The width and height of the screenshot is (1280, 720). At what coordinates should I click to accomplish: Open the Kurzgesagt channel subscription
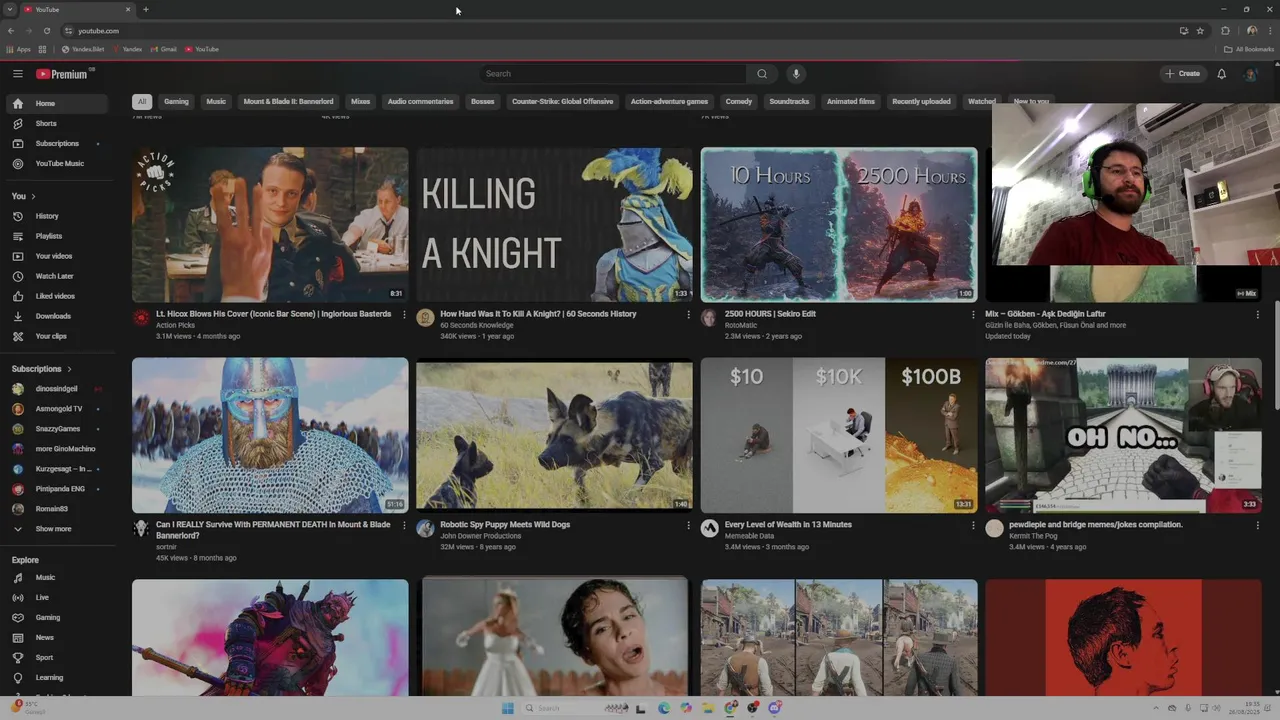tap(56, 469)
